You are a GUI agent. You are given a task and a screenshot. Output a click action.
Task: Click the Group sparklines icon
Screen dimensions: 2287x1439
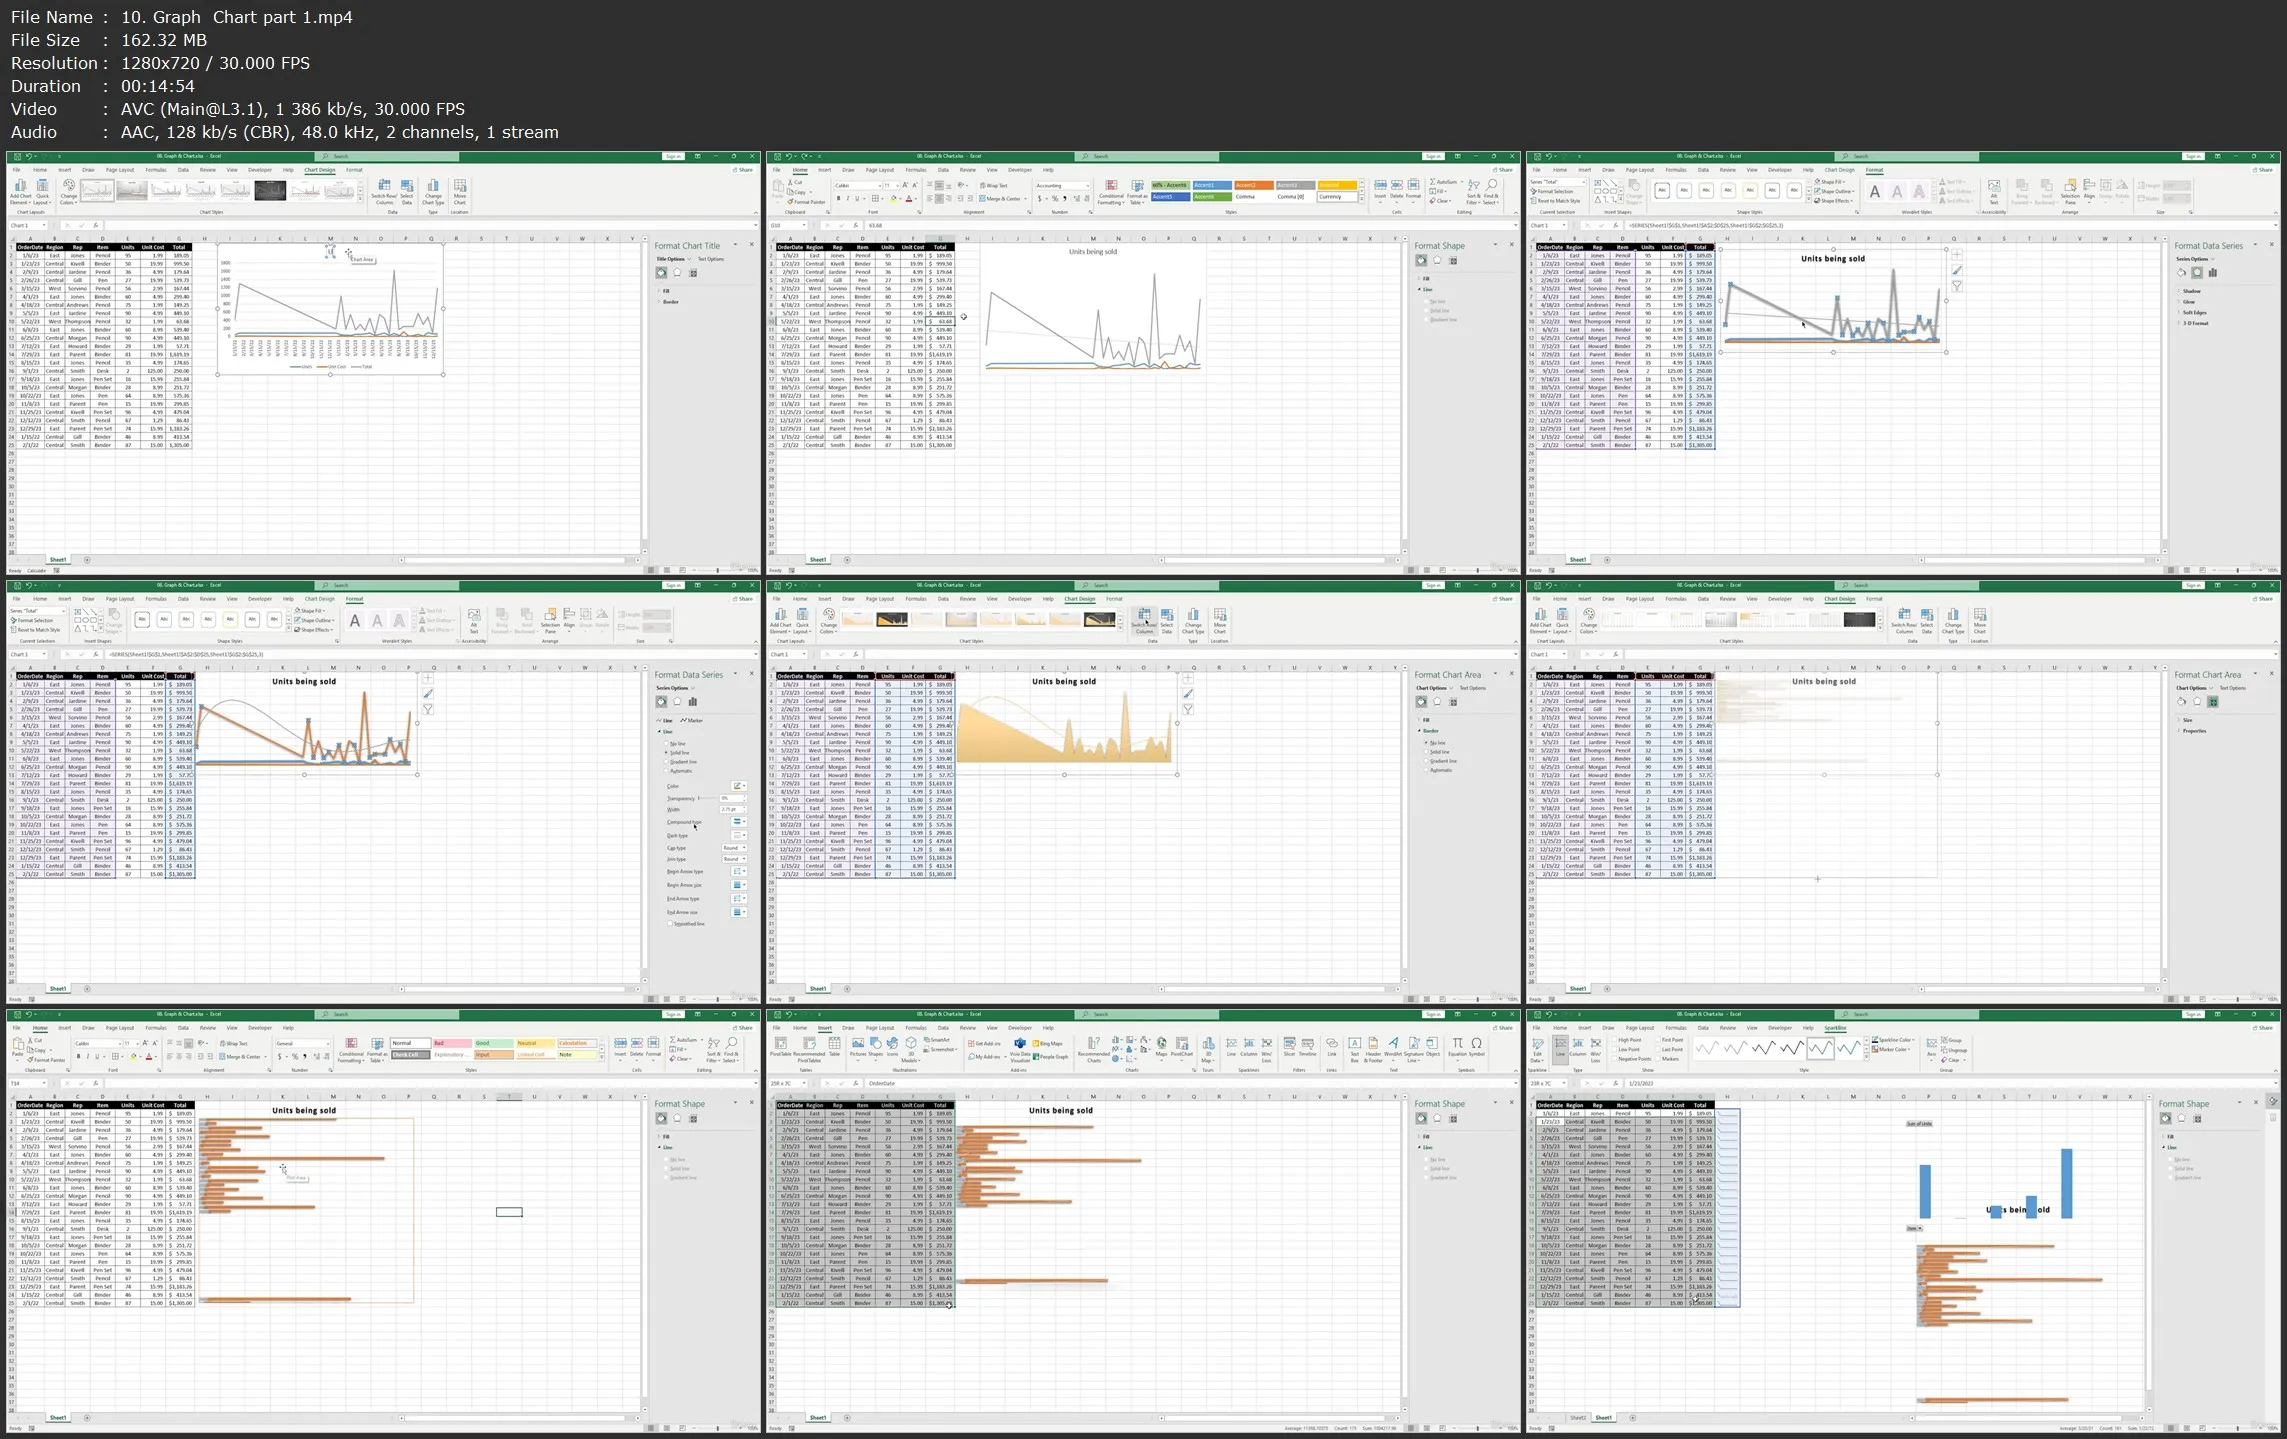tap(1951, 1040)
